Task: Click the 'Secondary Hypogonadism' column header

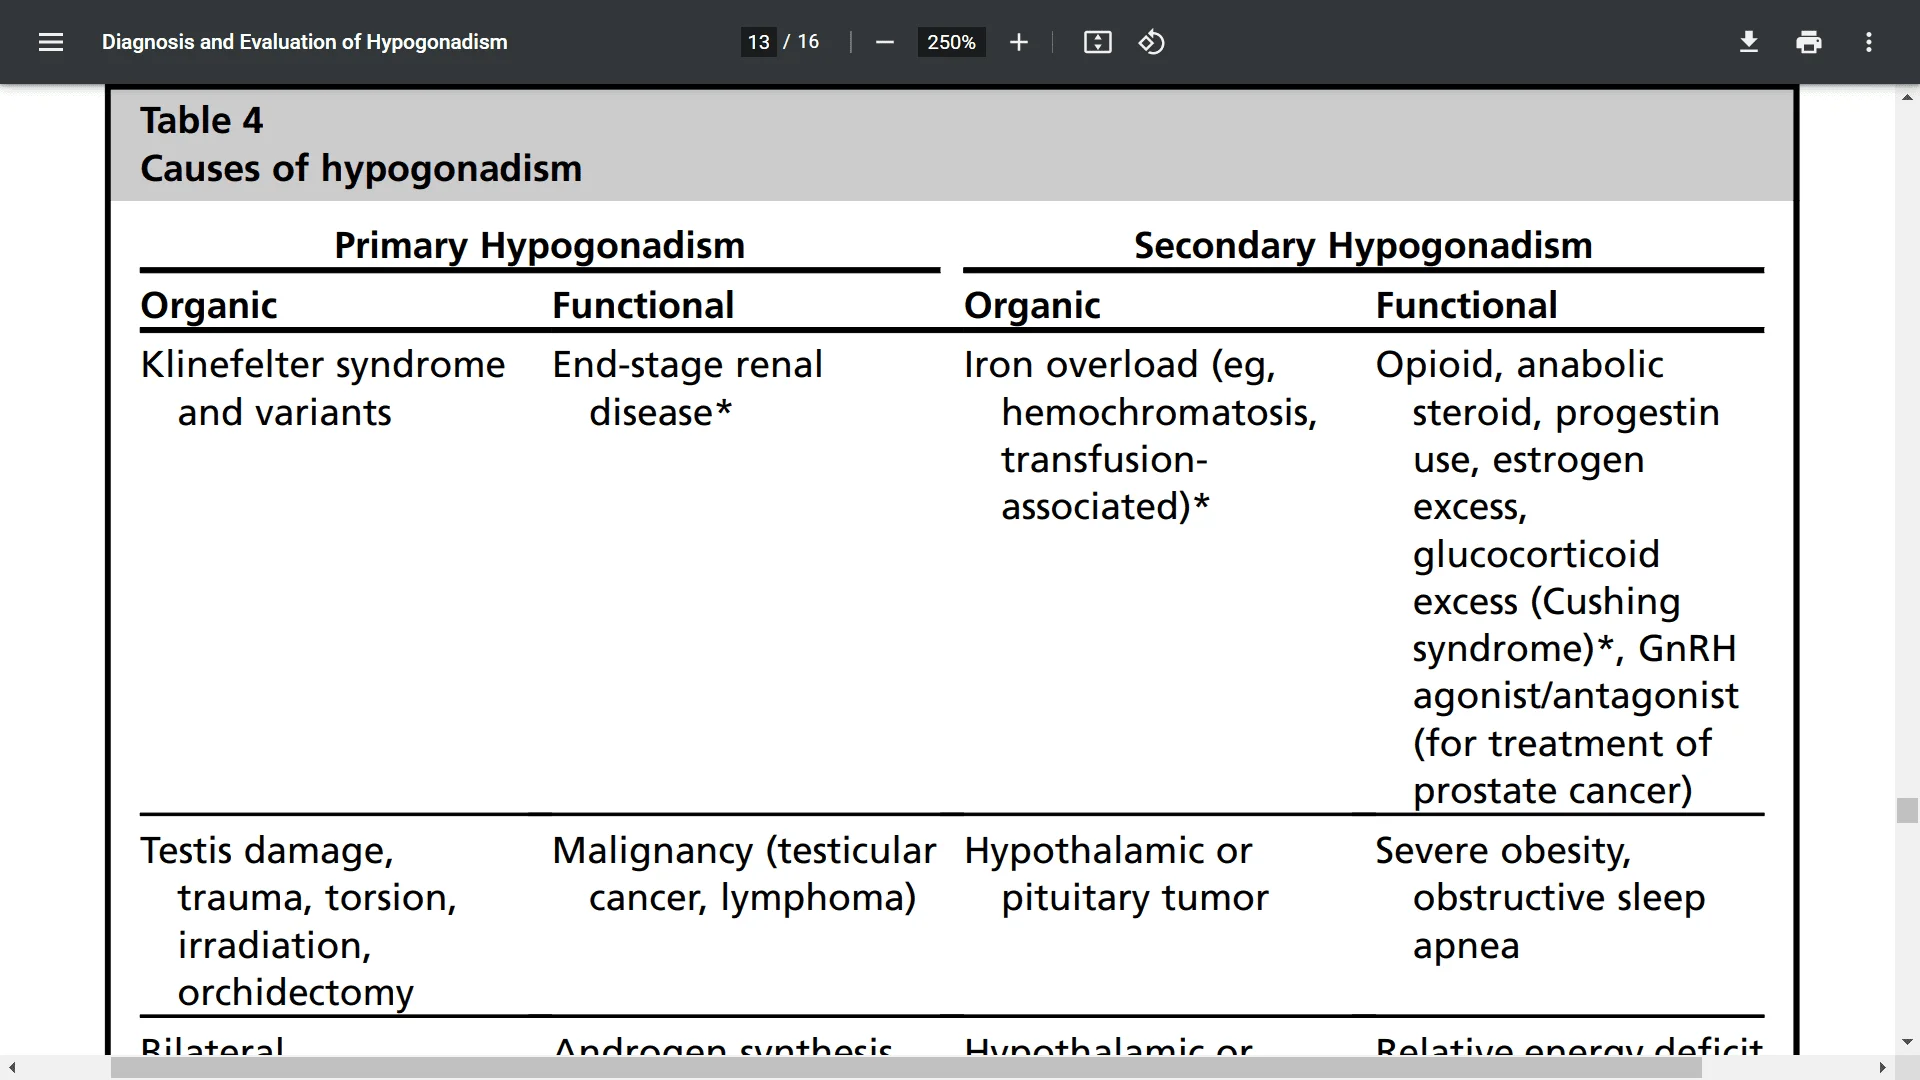Action: pyautogui.click(x=1363, y=246)
